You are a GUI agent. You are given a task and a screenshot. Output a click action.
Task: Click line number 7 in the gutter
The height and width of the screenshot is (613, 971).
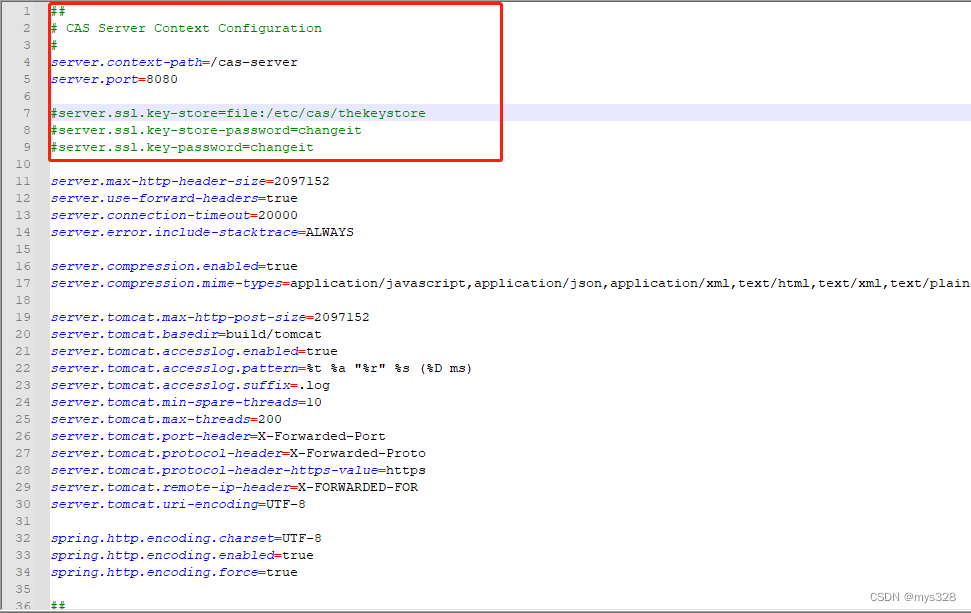coord(26,113)
